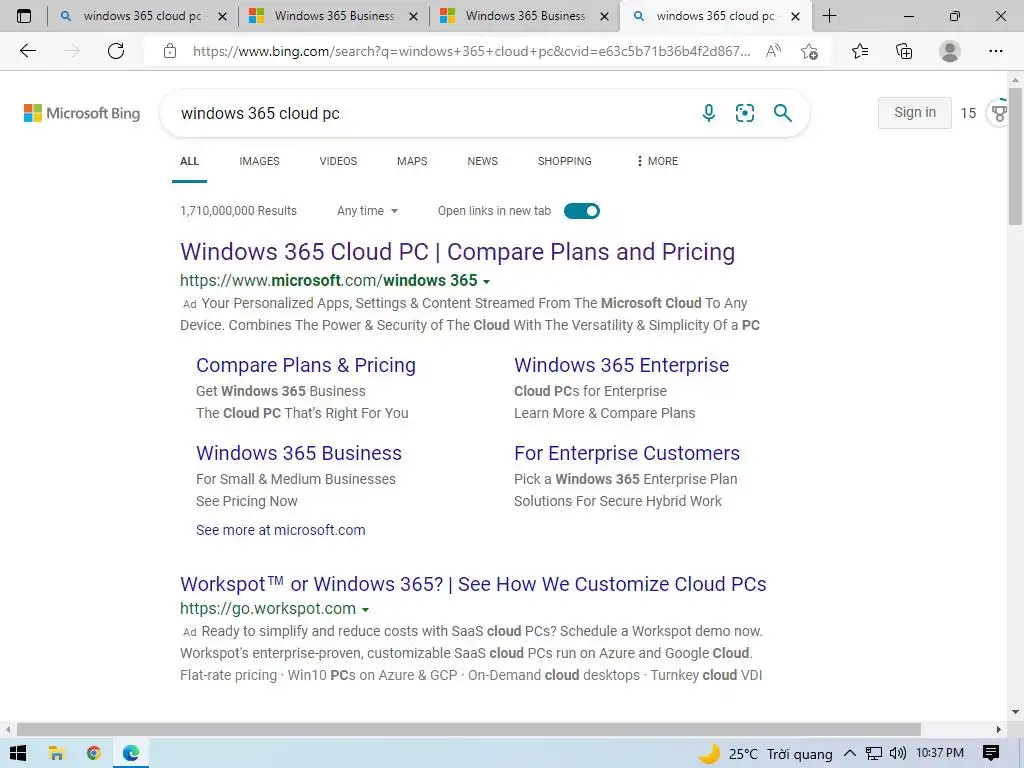Open Read aloud icon in address bar
This screenshot has width=1024, height=768.
(773, 51)
